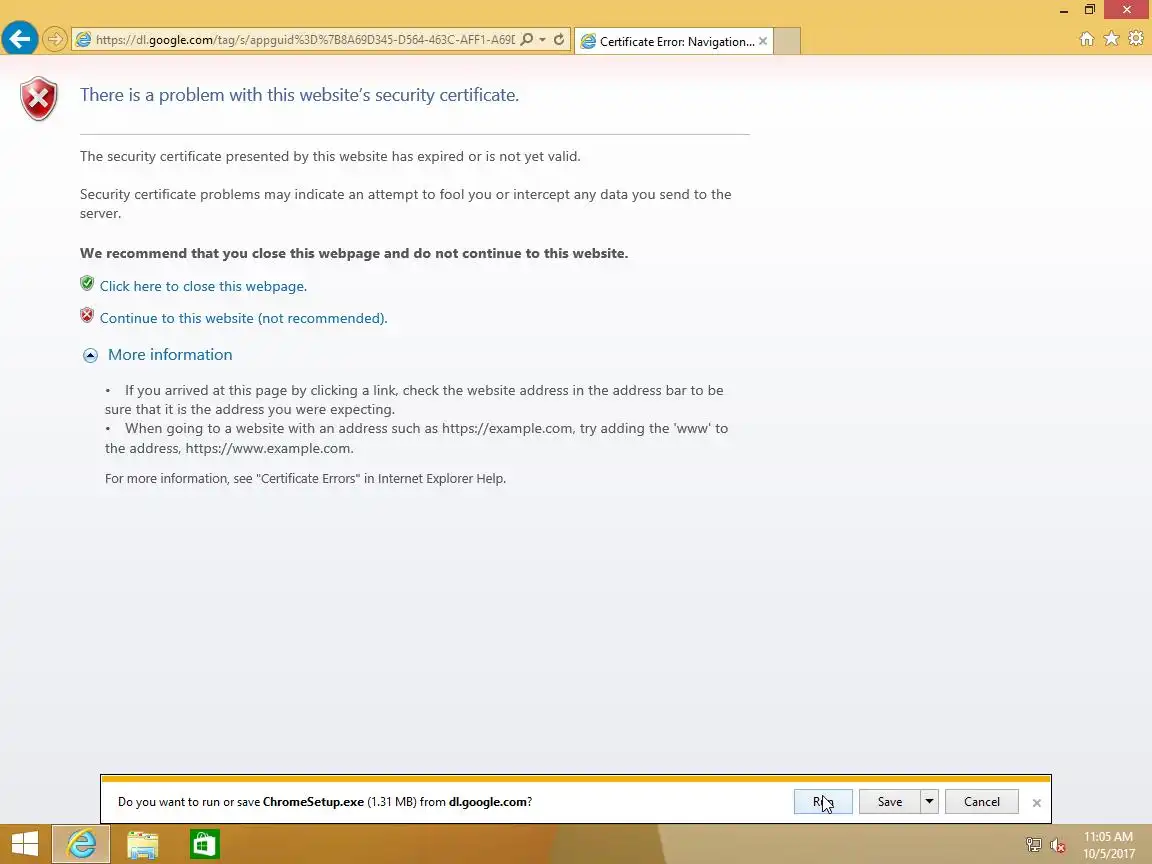The image size is (1152, 864).
Task: Collapse the More information section arrow
Action: point(90,356)
